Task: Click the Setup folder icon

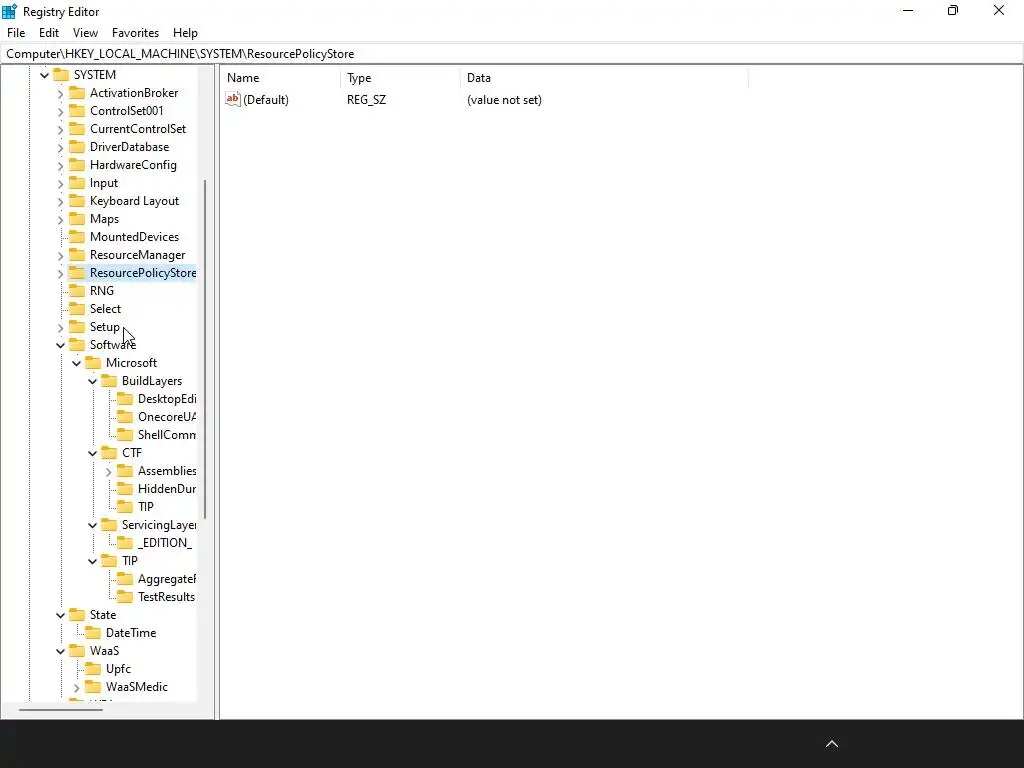Action: coord(77,326)
